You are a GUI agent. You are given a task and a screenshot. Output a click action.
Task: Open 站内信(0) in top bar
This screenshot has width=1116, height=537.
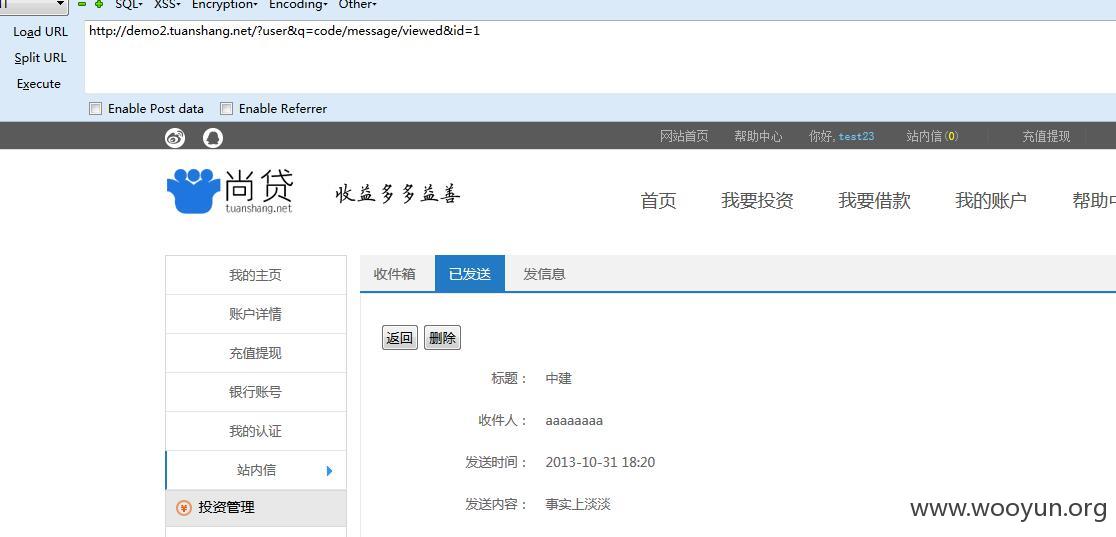[x=932, y=136]
